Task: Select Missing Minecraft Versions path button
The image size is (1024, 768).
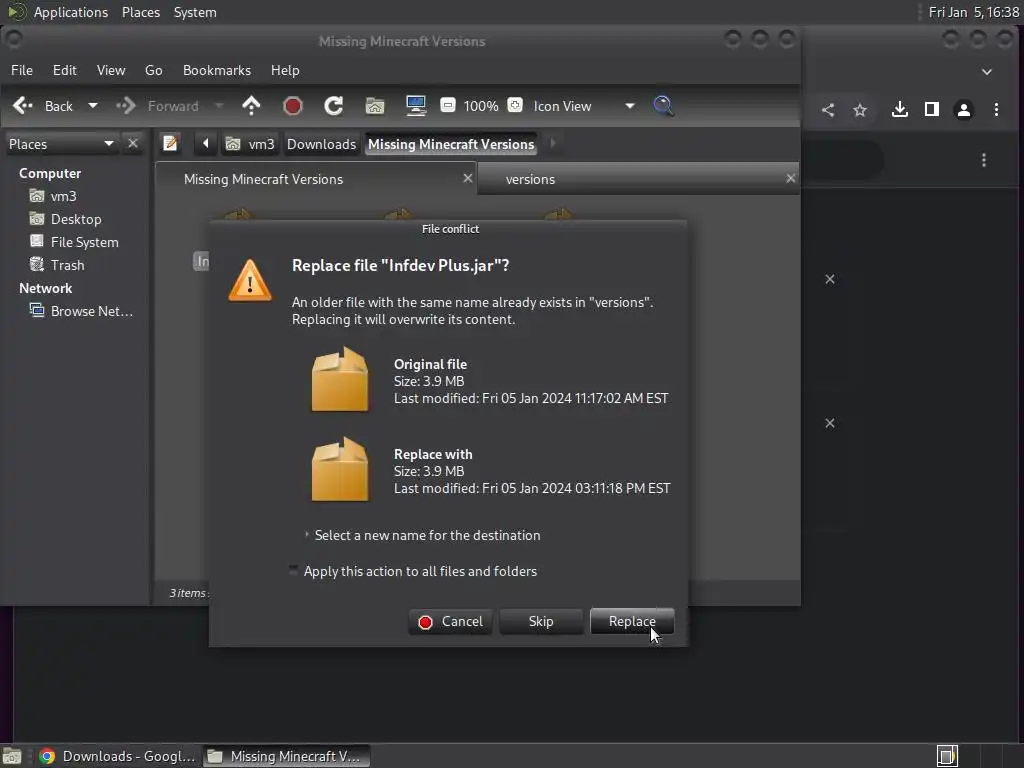Action: pyautogui.click(x=451, y=144)
